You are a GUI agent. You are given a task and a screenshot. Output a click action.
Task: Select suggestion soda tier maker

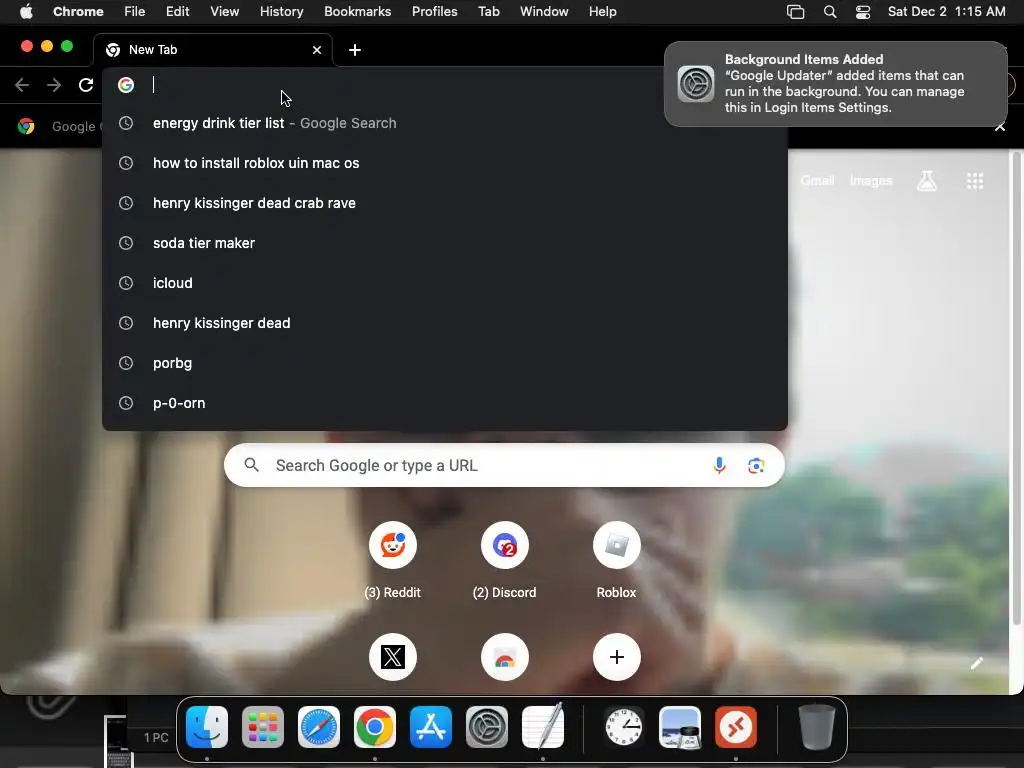(445, 243)
